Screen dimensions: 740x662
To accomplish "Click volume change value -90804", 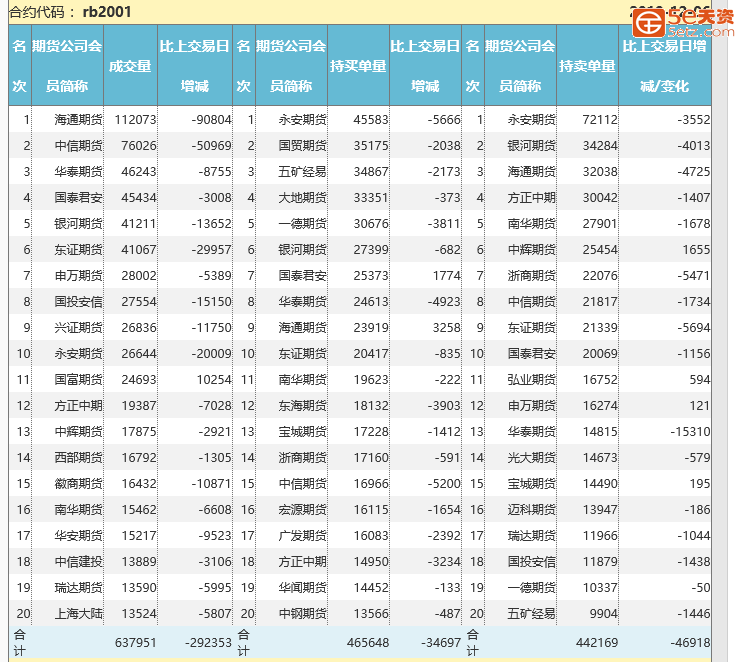I will [211, 120].
